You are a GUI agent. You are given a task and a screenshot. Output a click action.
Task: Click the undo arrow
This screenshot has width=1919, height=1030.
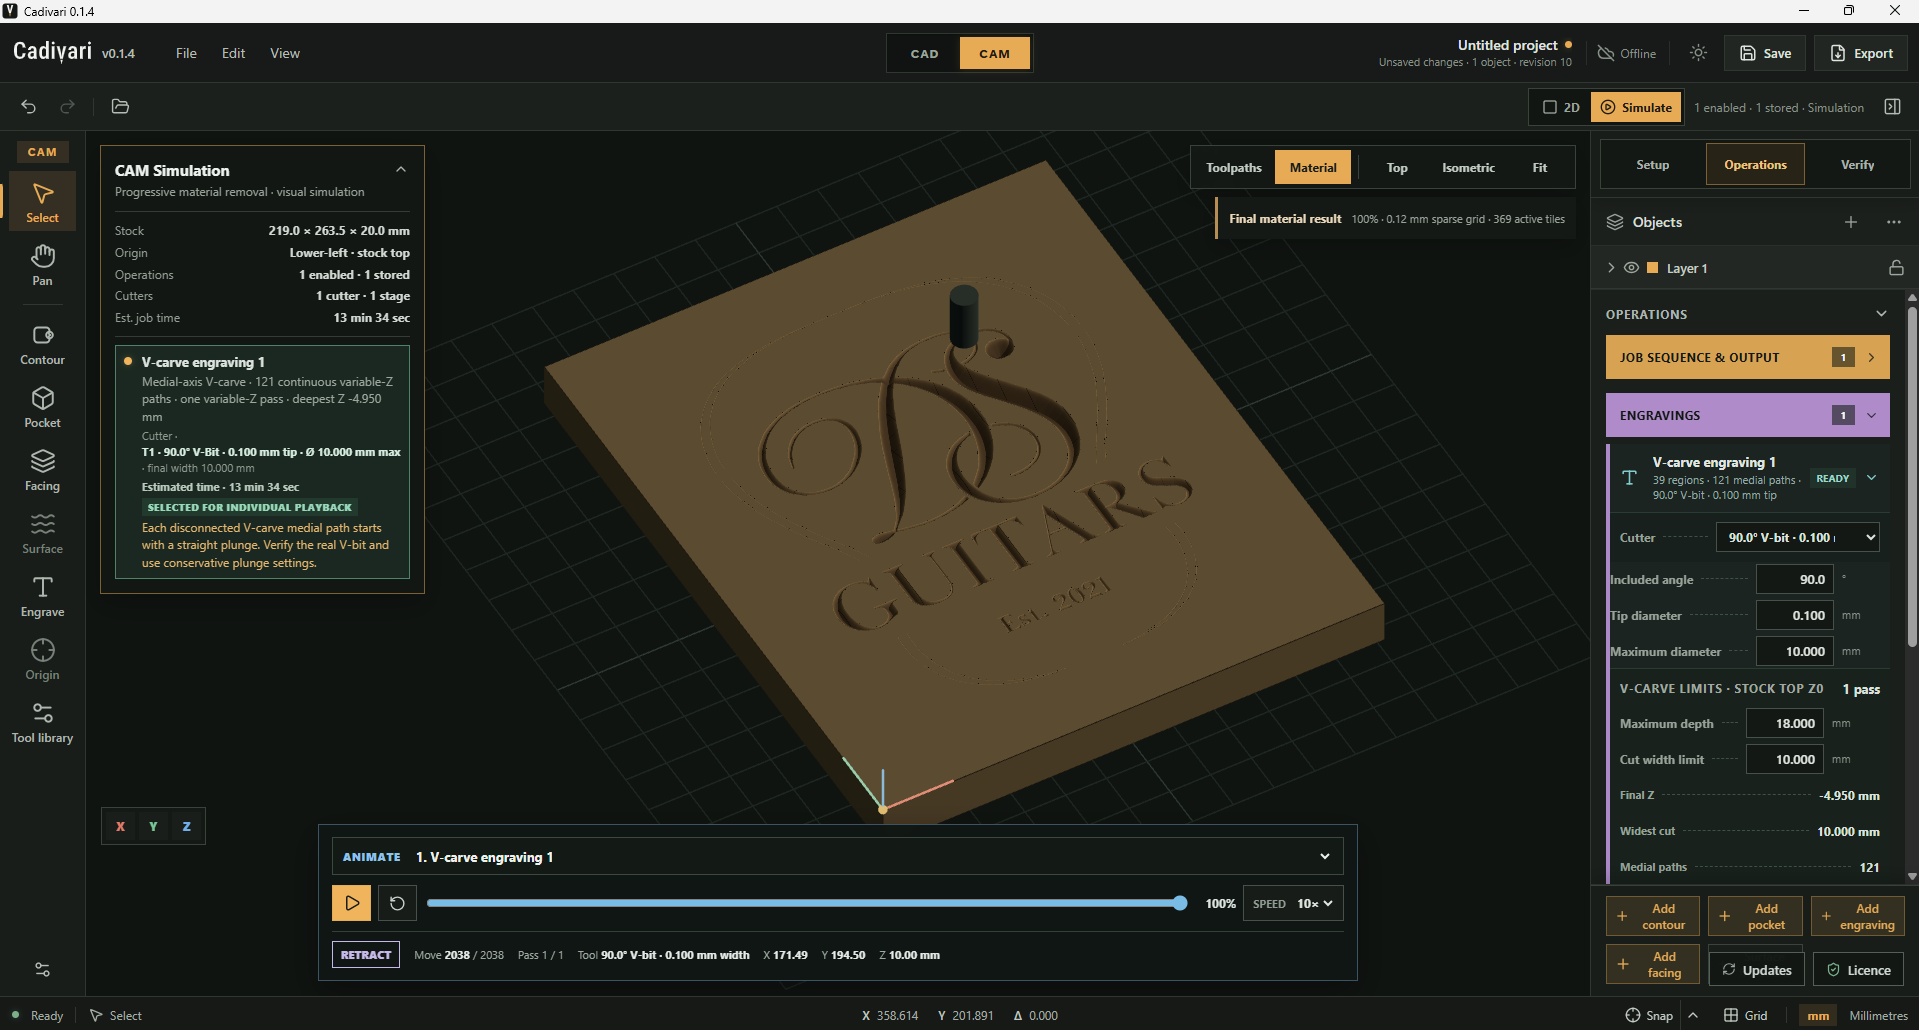tap(29, 106)
